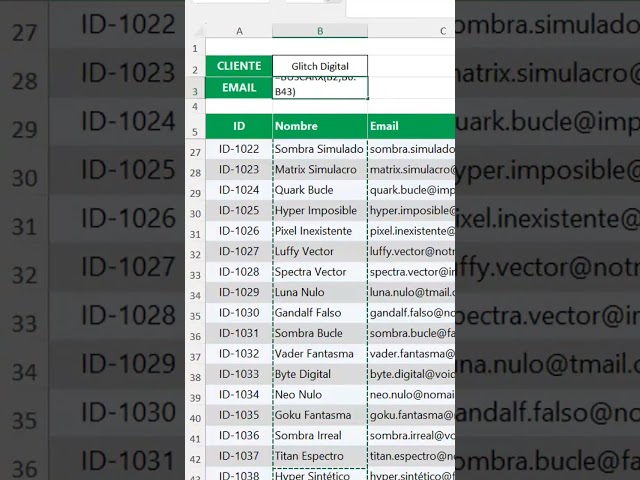The height and width of the screenshot is (480, 640).
Task: Click email cell starting matrix.simulacro@
Action: [x=411, y=169]
